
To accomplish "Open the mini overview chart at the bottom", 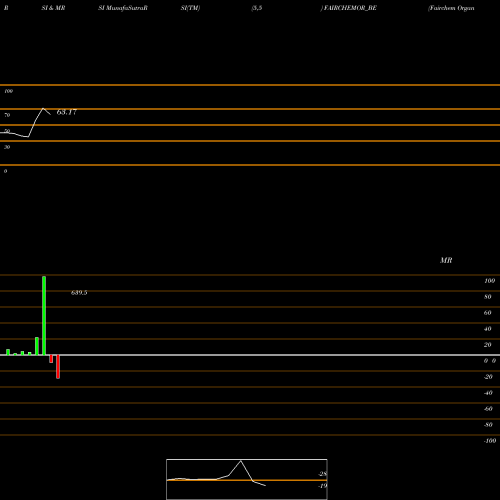I will [247, 479].
